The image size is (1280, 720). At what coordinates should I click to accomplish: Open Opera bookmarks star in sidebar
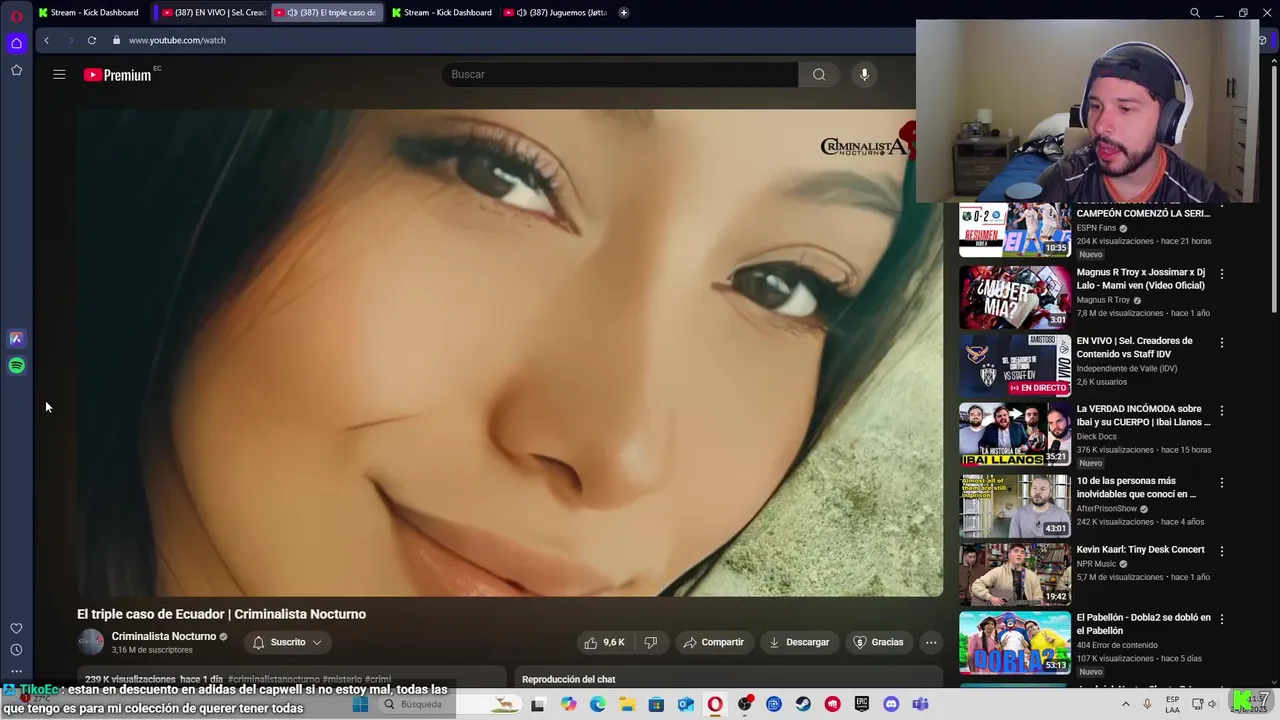pyautogui.click(x=16, y=70)
